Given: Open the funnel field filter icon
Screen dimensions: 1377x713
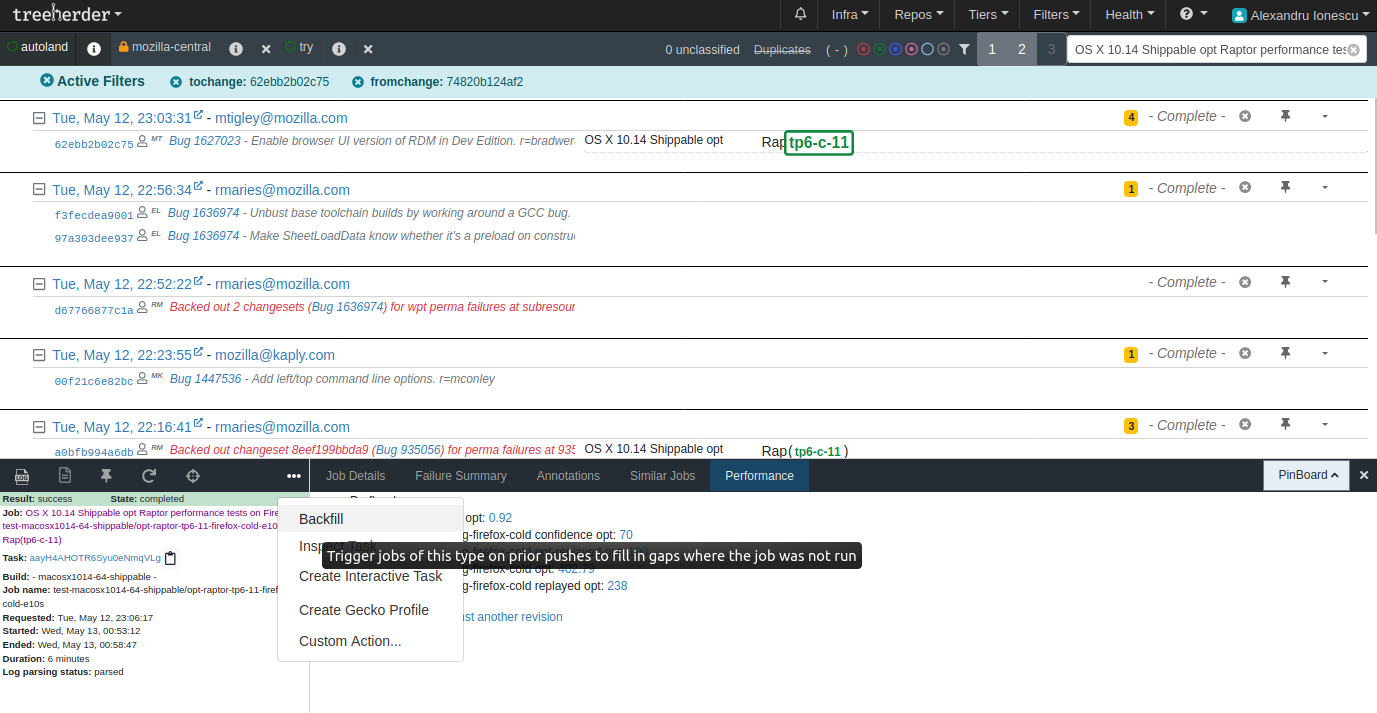Looking at the screenshot, I should coord(964,49).
